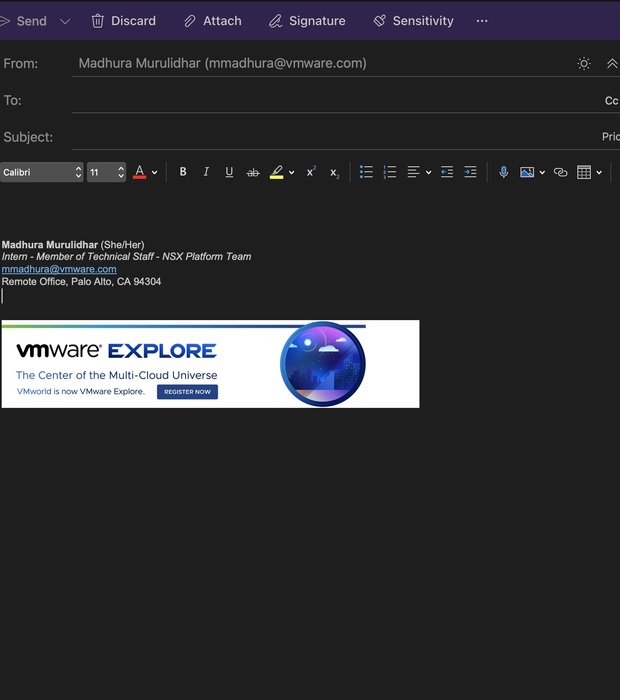This screenshot has width=620, height=700.
Task: Open the font size 11 dropdown
Action: [x=106, y=172]
